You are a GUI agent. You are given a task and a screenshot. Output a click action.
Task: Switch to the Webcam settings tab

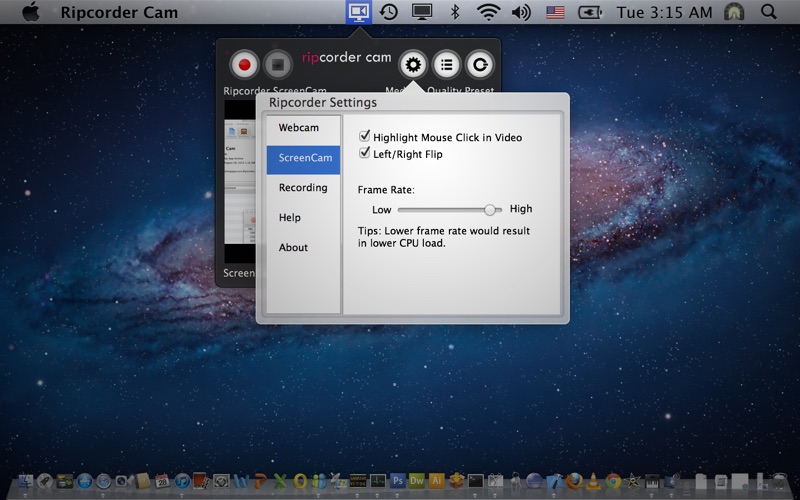298,128
